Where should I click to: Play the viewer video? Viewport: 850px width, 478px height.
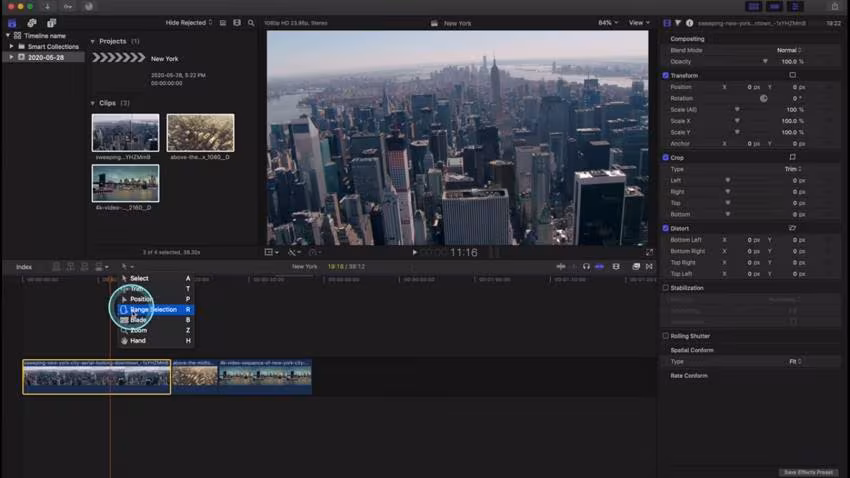(x=415, y=252)
